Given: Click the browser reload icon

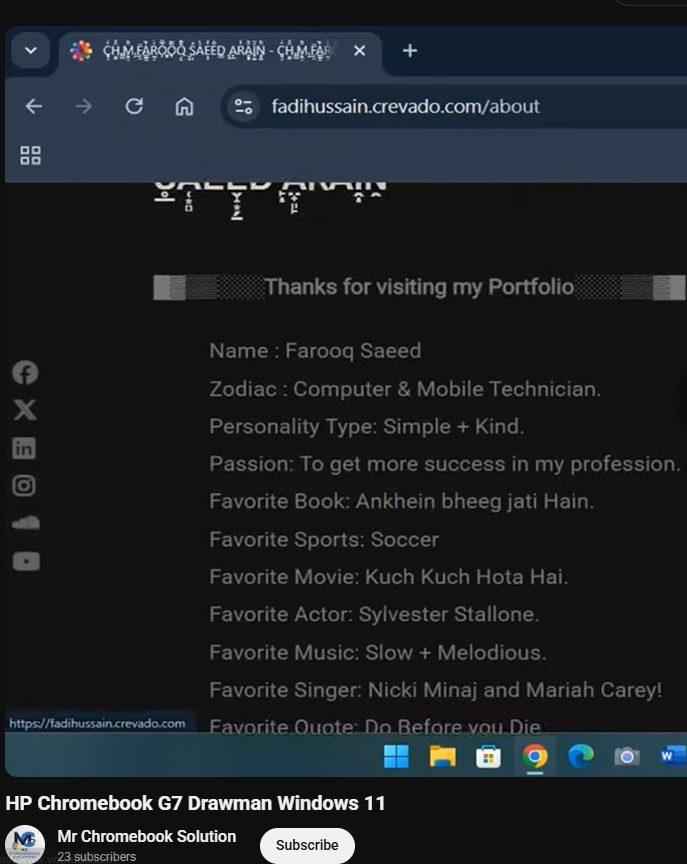Looking at the screenshot, I should (134, 106).
